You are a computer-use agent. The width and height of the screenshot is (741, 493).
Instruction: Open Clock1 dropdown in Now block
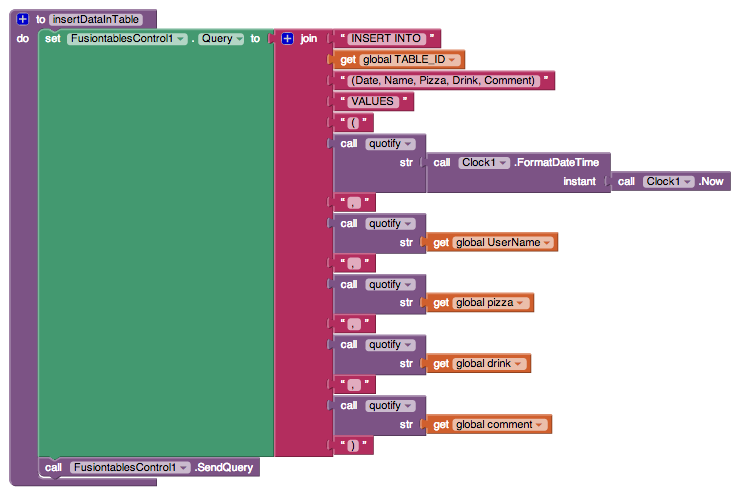[x=668, y=182]
